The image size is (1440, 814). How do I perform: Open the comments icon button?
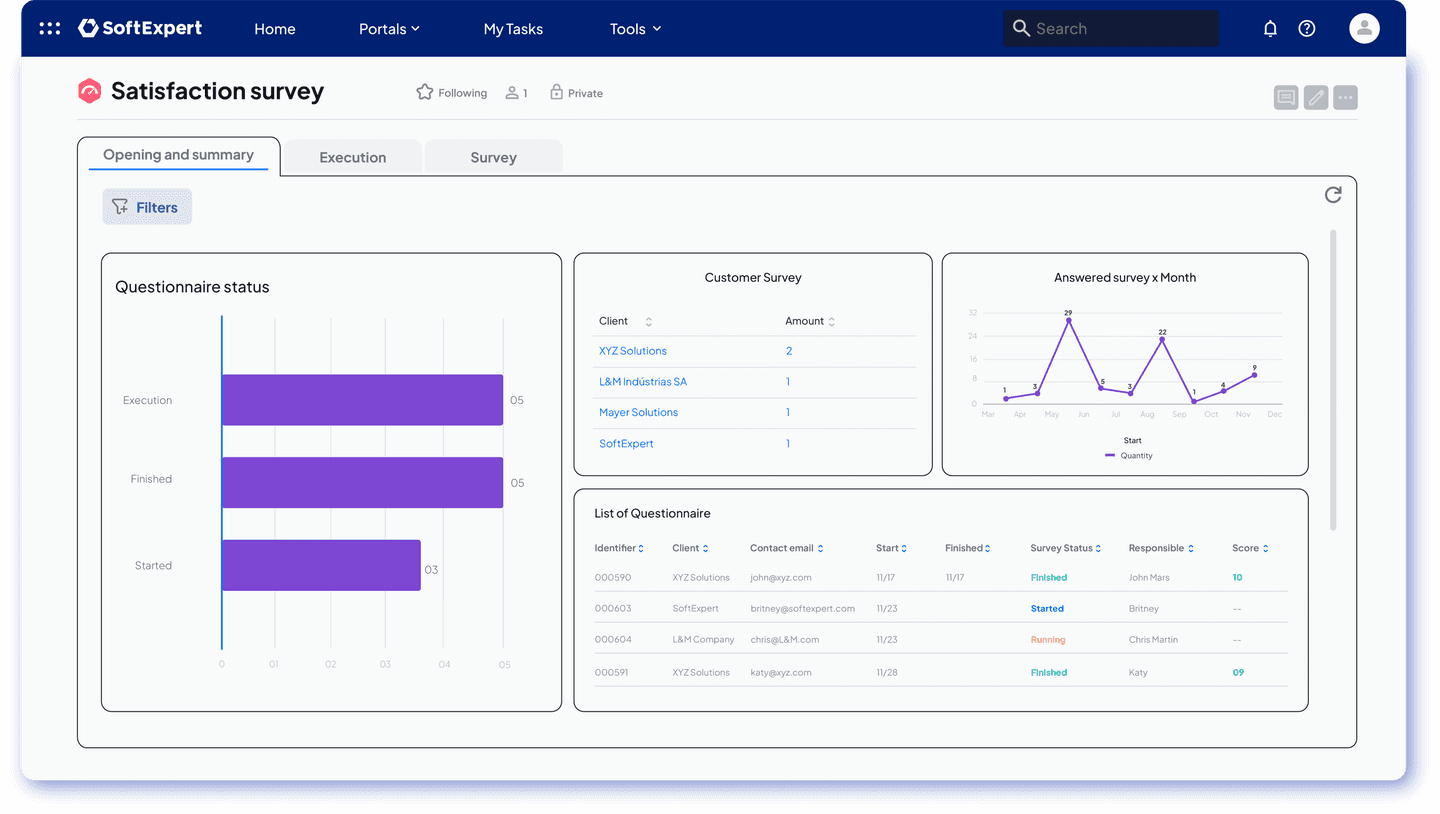[x=1286, y=97]
